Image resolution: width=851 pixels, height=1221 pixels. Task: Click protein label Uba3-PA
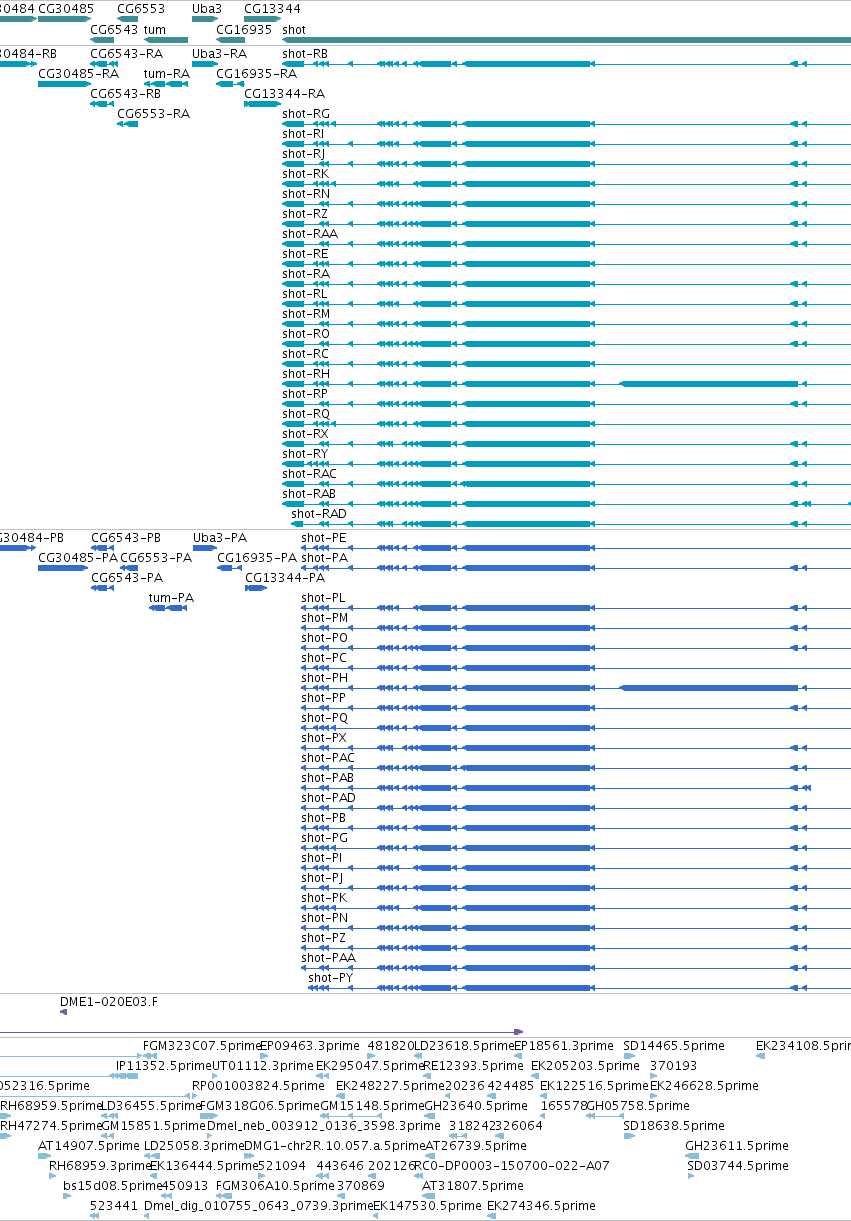219,538
